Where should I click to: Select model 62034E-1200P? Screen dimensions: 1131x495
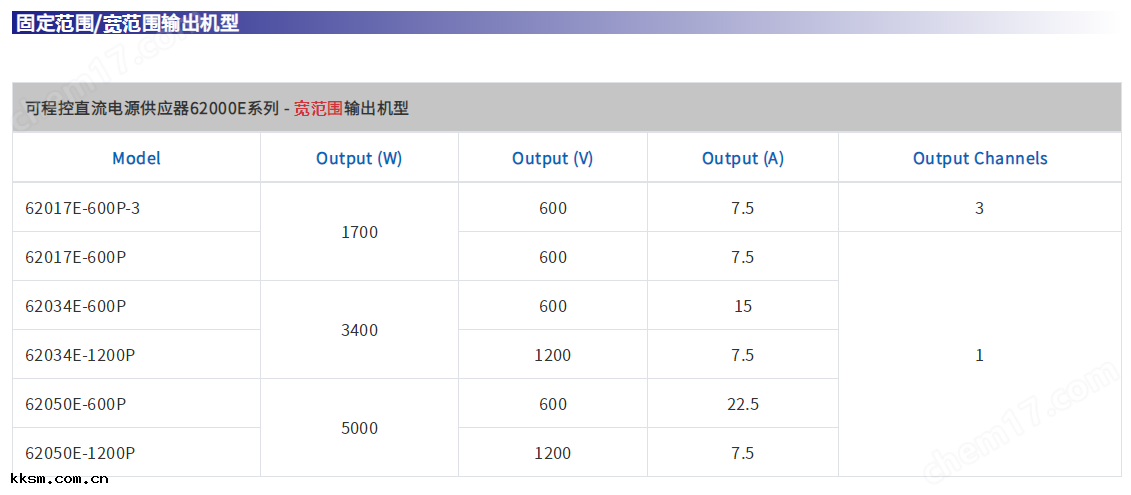(80, 355)
